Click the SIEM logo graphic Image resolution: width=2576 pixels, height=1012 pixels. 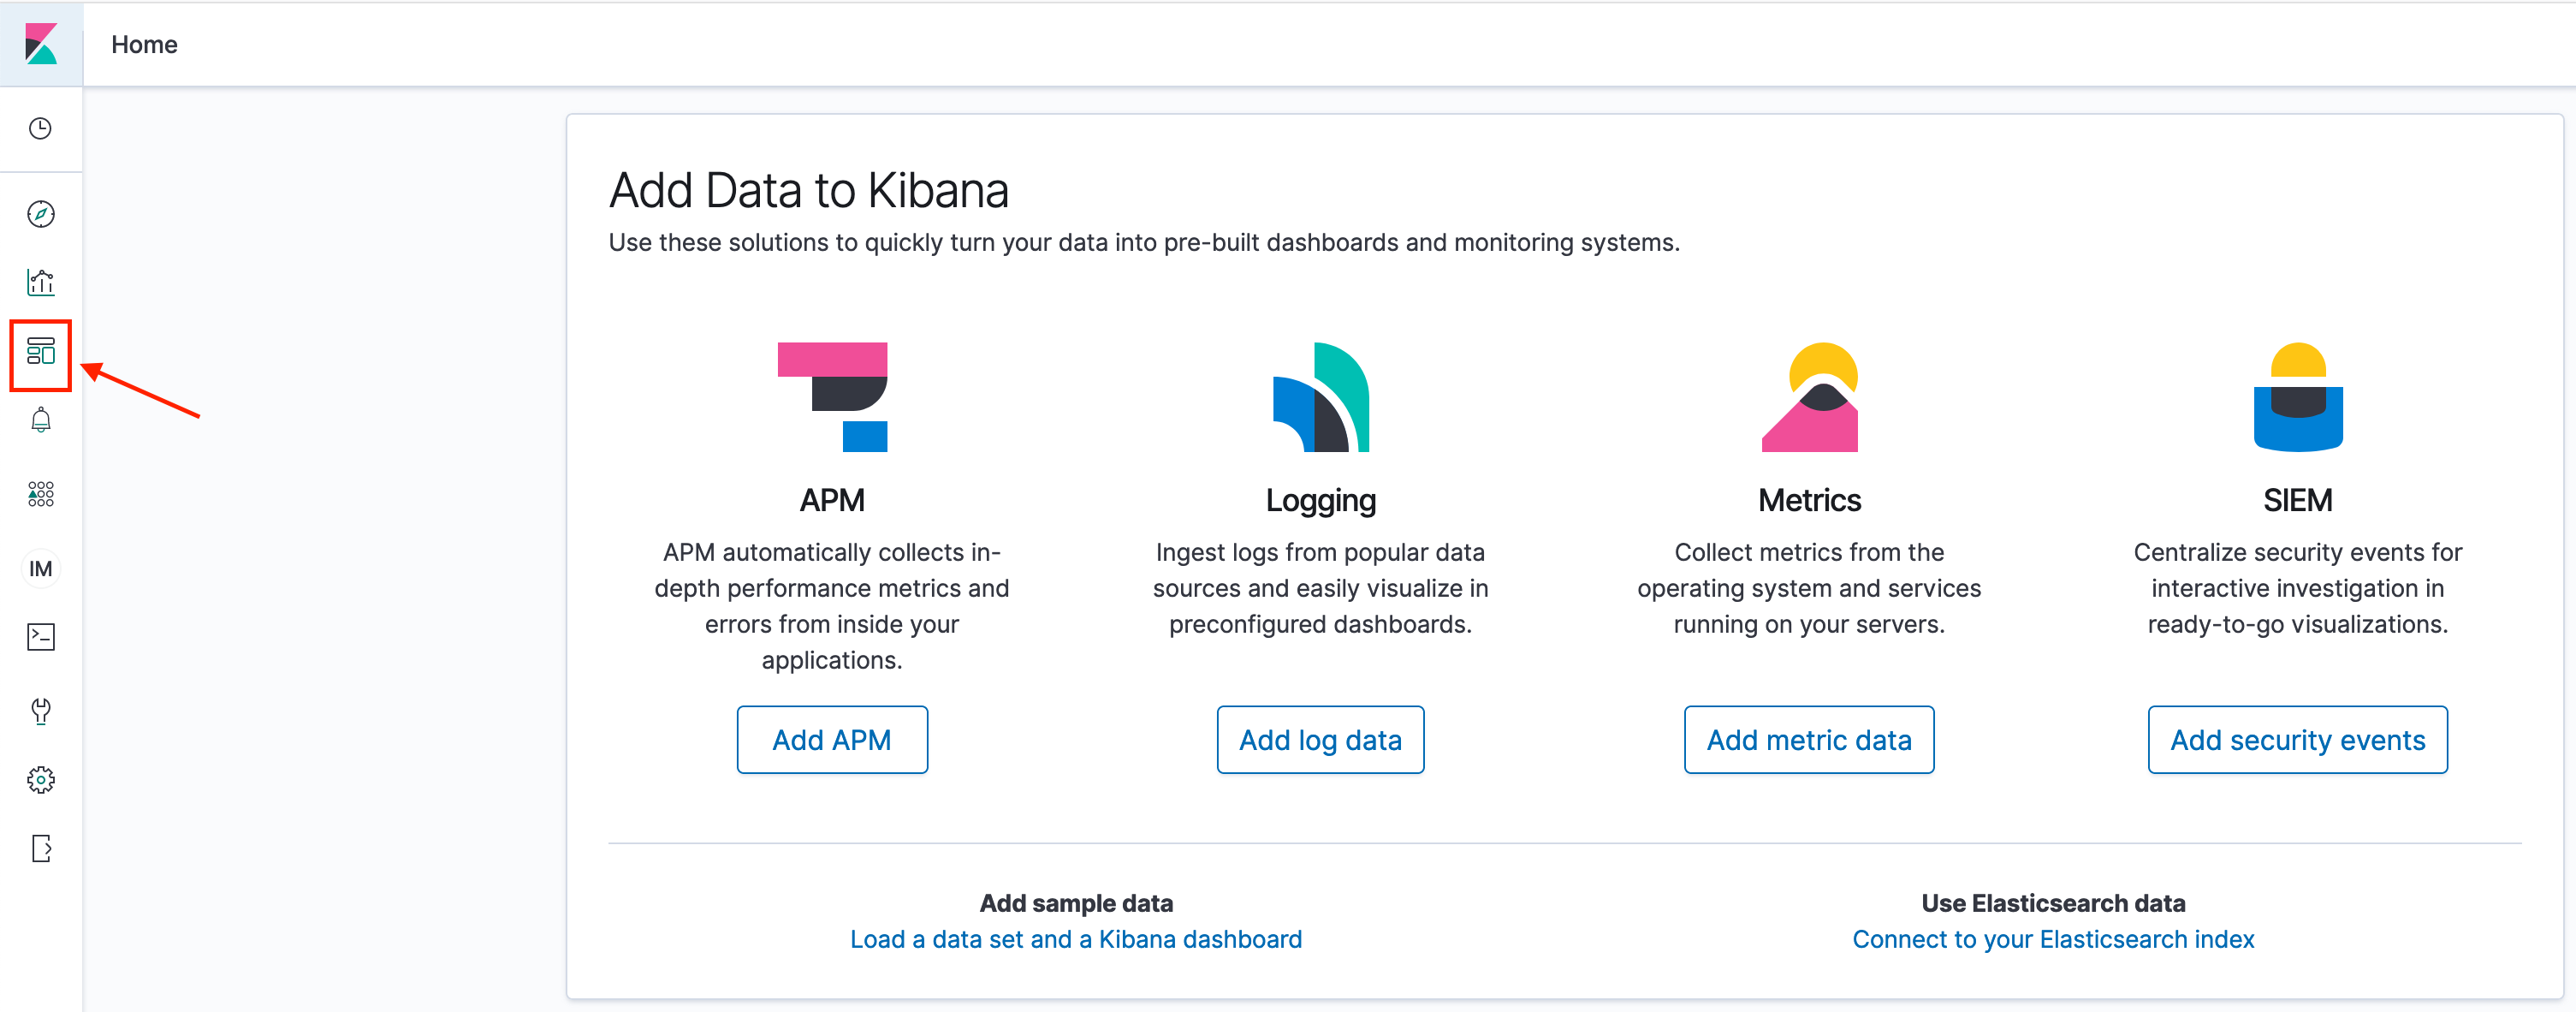pyautogui.click(x=2298, y=397)
